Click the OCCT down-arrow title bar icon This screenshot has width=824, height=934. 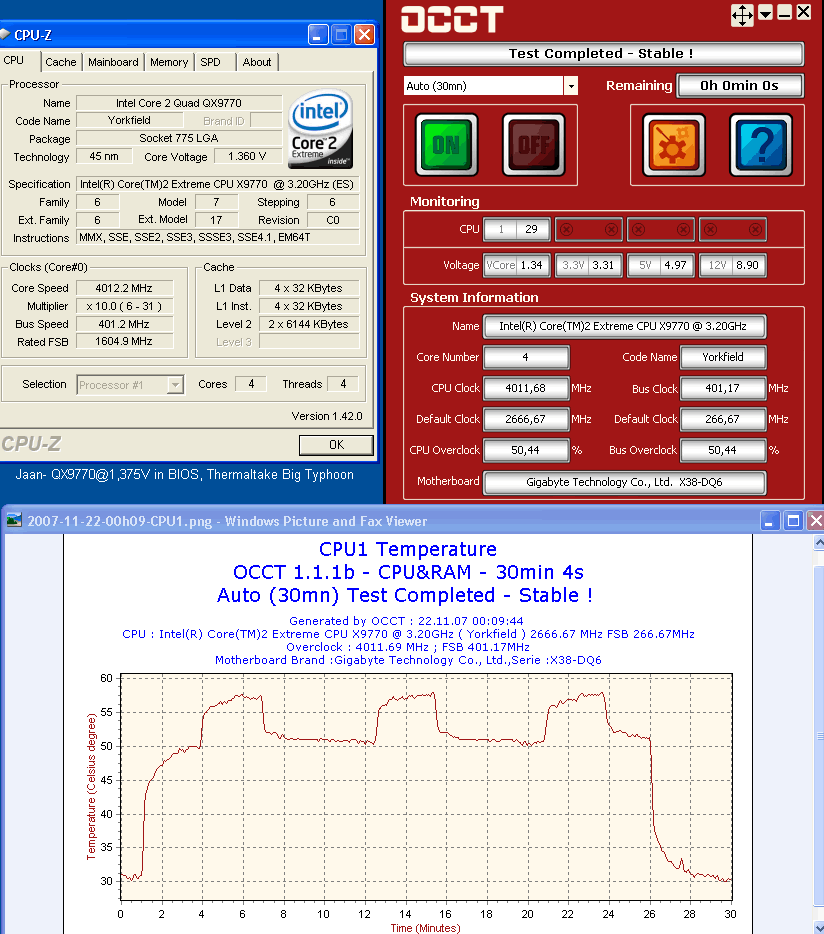[766, 14]
